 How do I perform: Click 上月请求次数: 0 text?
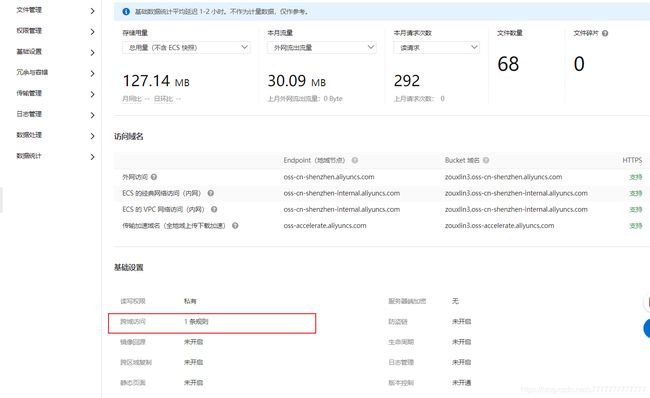click(x=419, y=99)
